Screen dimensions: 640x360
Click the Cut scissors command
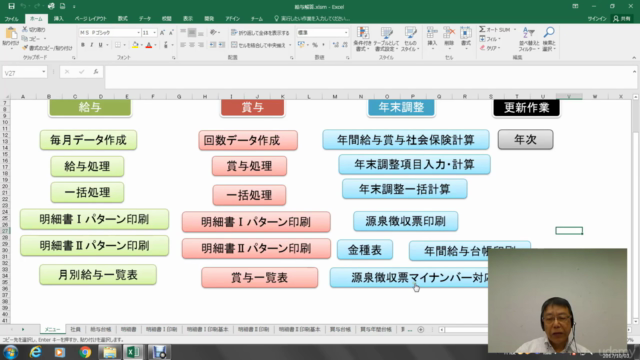coord(33,29)
